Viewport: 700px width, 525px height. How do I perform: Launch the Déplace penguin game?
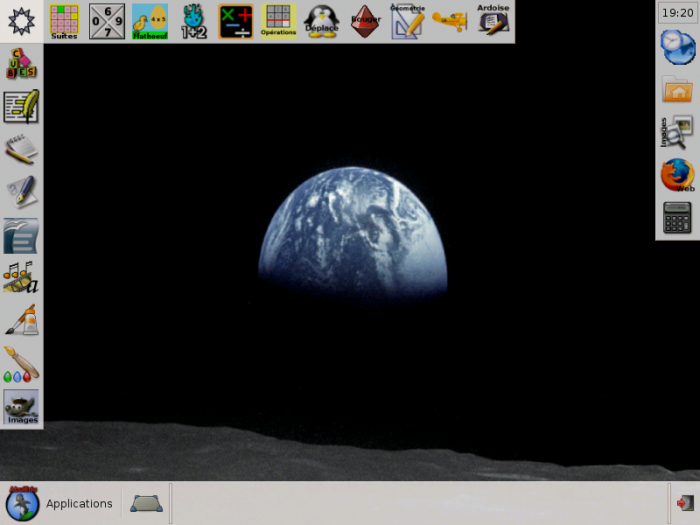[x=321, y=21]
